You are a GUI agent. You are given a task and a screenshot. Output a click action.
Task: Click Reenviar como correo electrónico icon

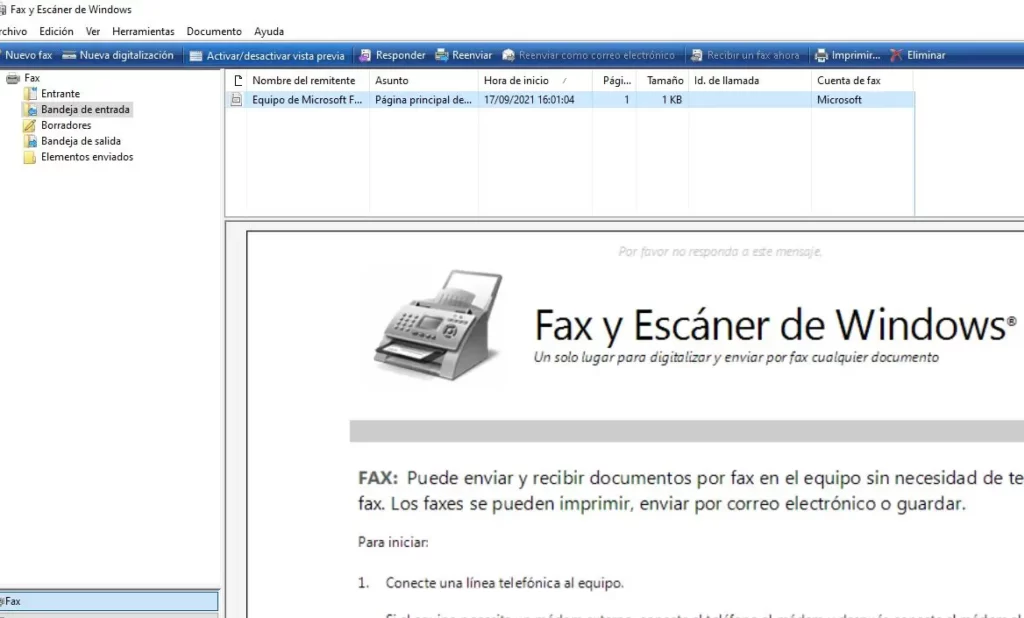click(x=508, y=56)
